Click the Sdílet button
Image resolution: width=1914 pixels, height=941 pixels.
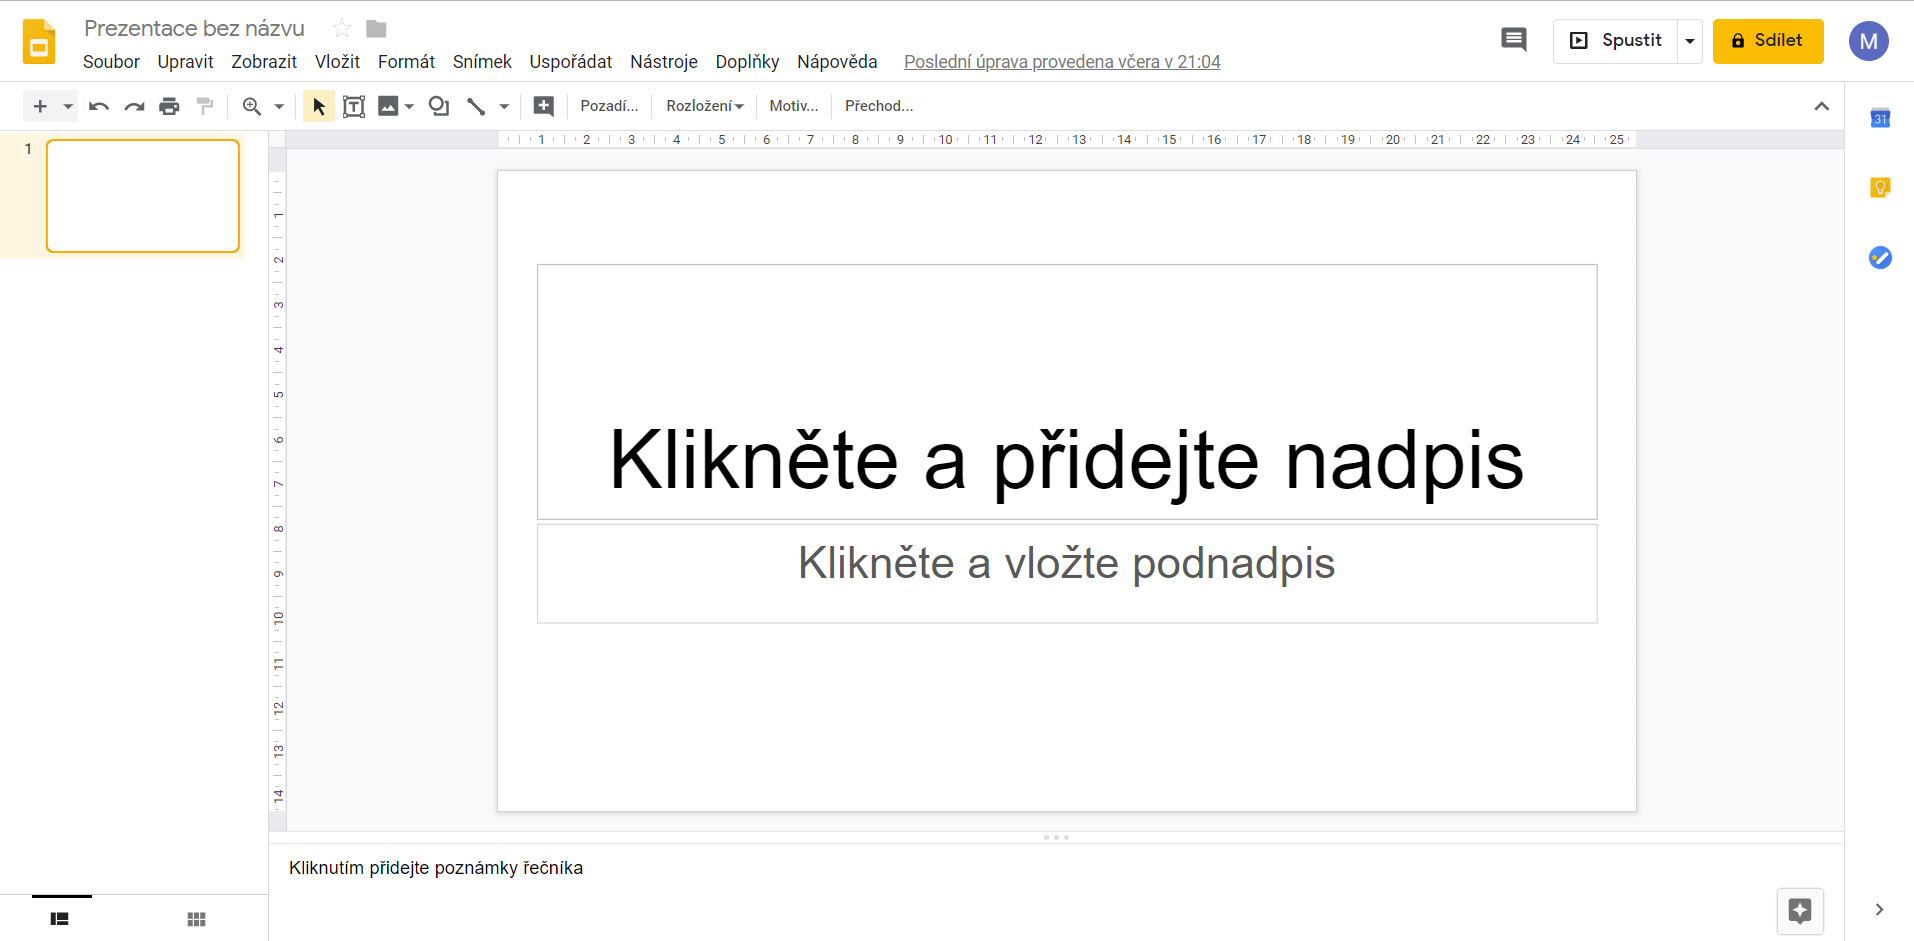point(1768,41)
